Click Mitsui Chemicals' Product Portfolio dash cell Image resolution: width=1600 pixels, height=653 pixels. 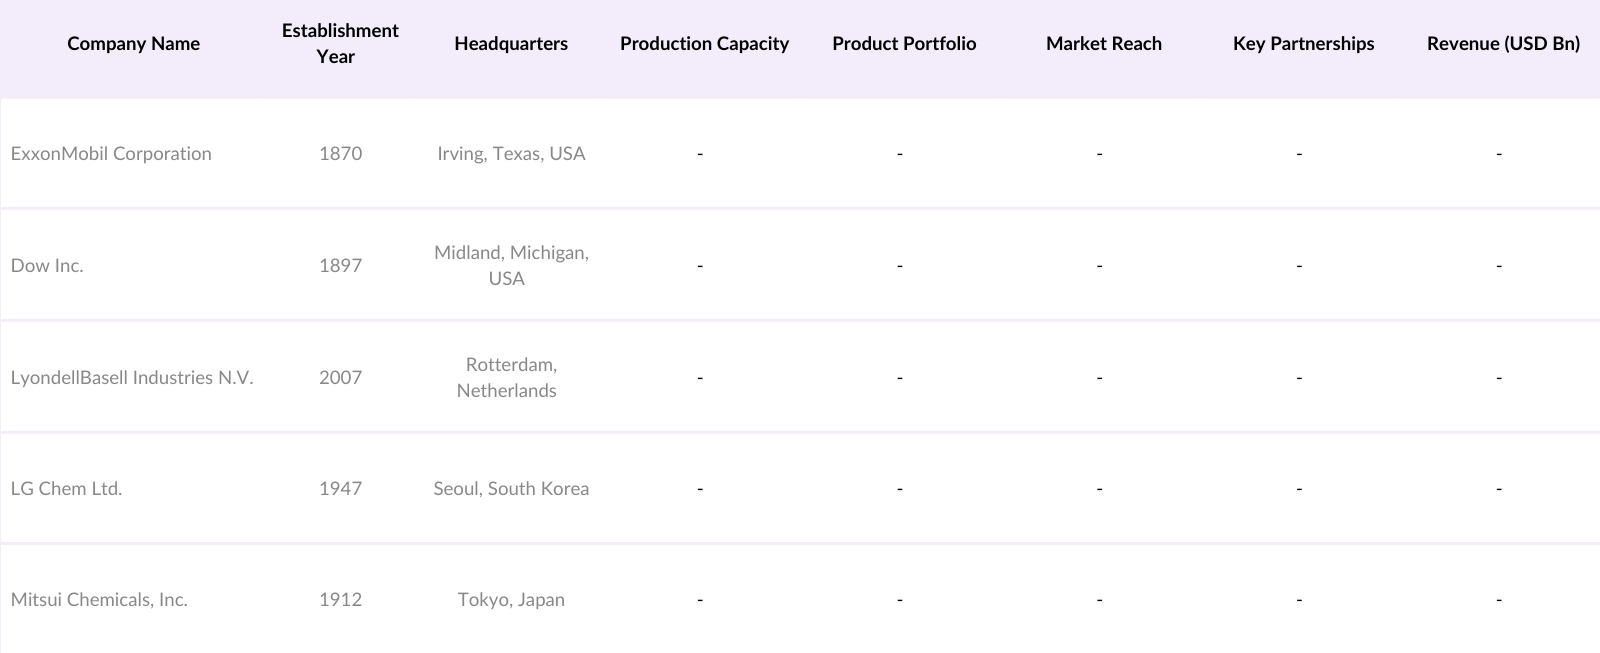tap(900, 600)
